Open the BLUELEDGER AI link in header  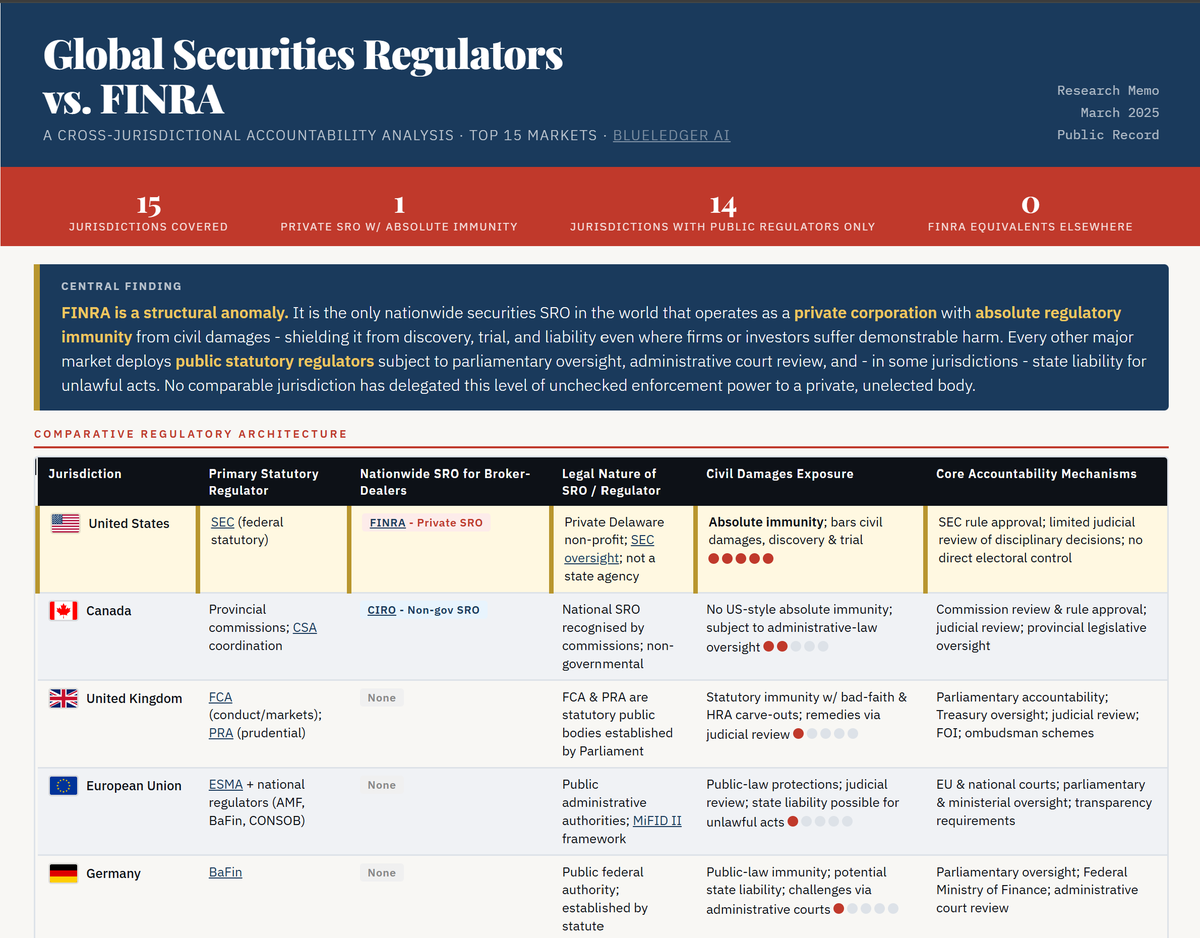(671, 135)
